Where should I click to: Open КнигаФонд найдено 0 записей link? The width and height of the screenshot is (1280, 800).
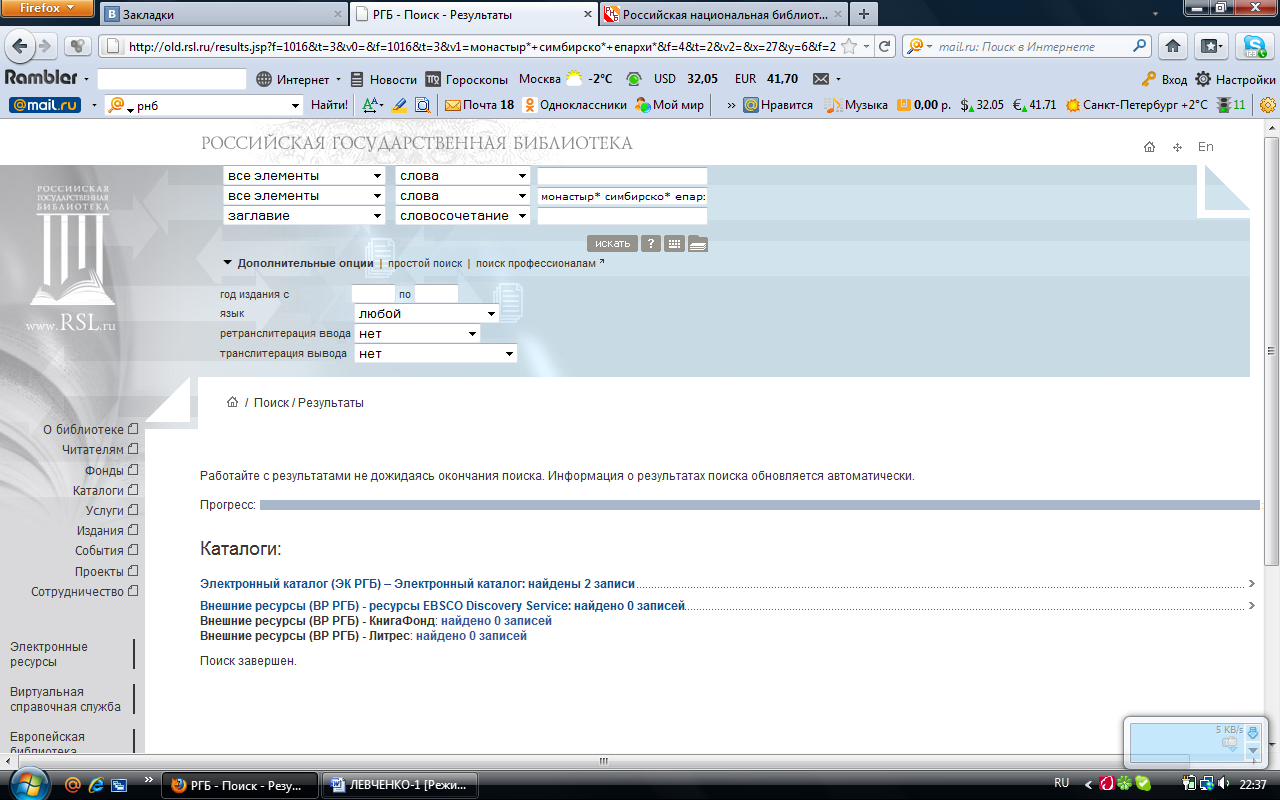point(496,621)
